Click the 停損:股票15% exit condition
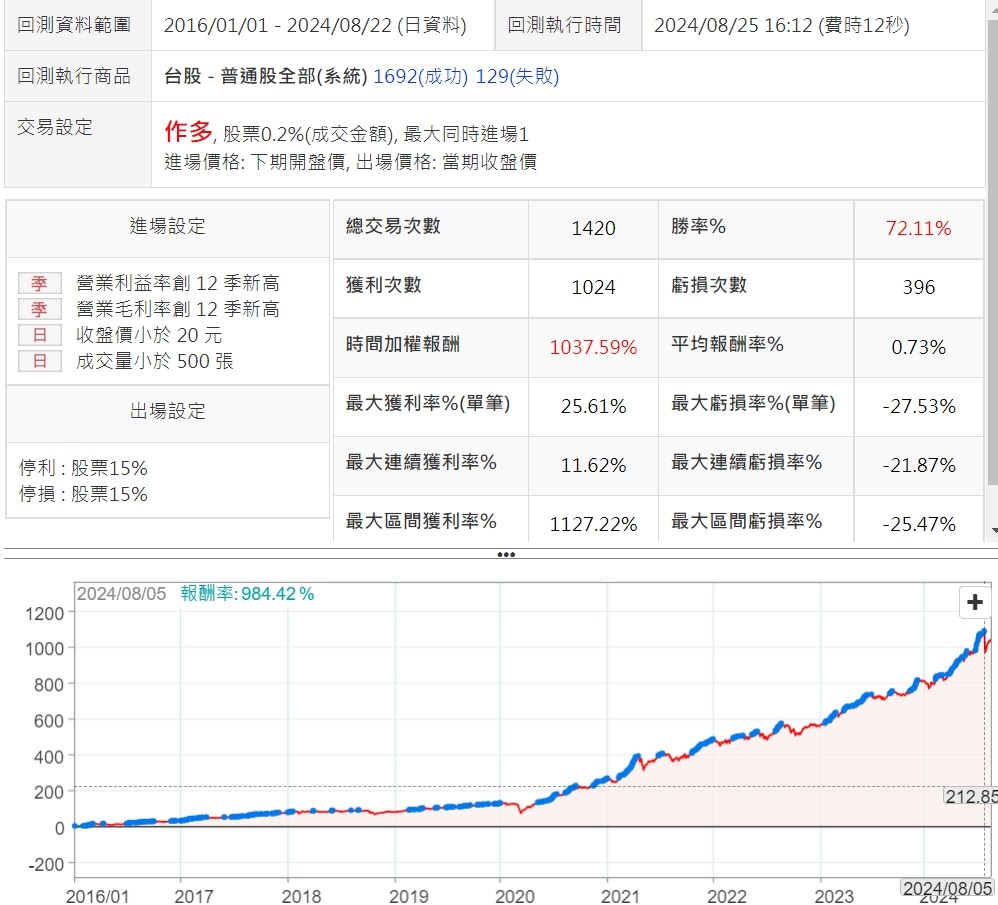The height and width of the screenshot is (905, 998). (84, 494)
